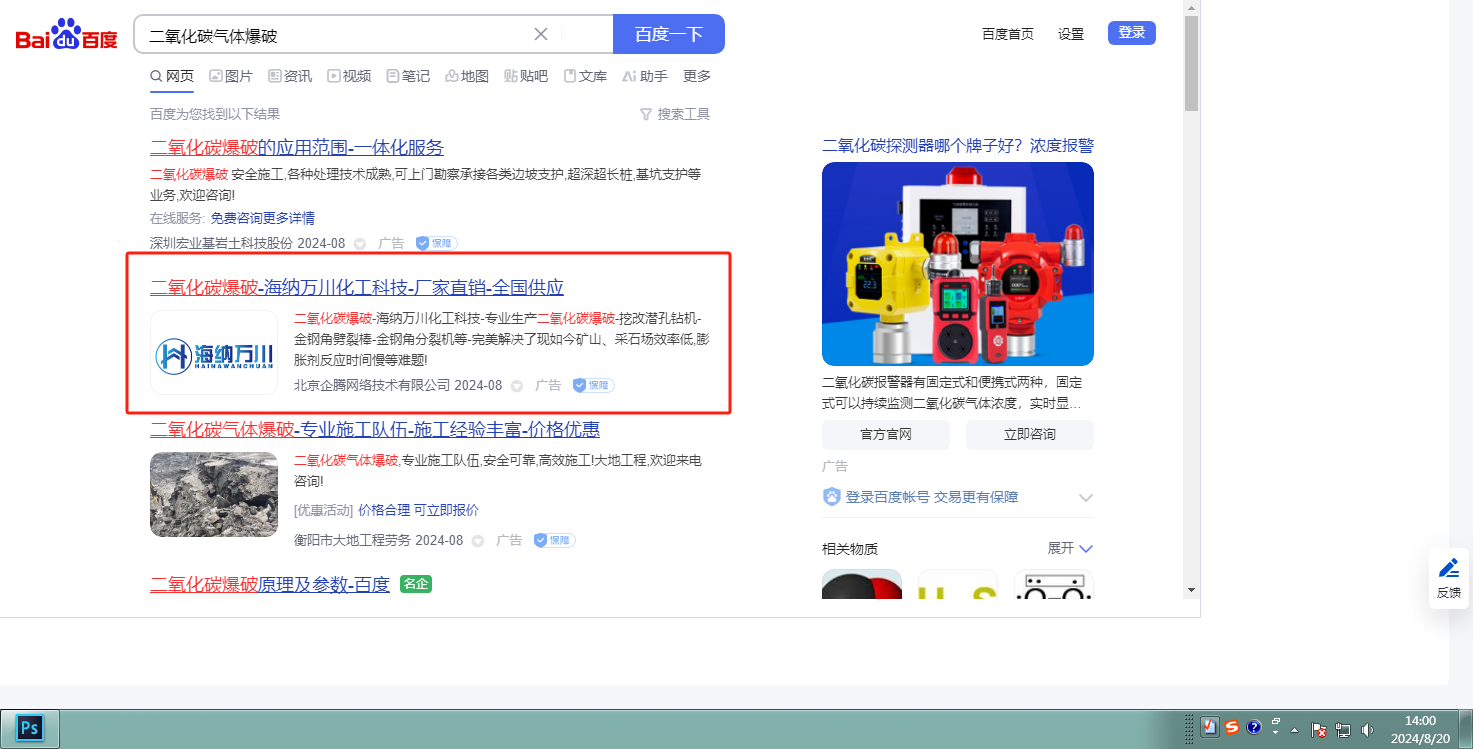The height and width of the screenshot is (749, 1473).
Task: Click the 可立即报价 link
Action: point(446,510)
